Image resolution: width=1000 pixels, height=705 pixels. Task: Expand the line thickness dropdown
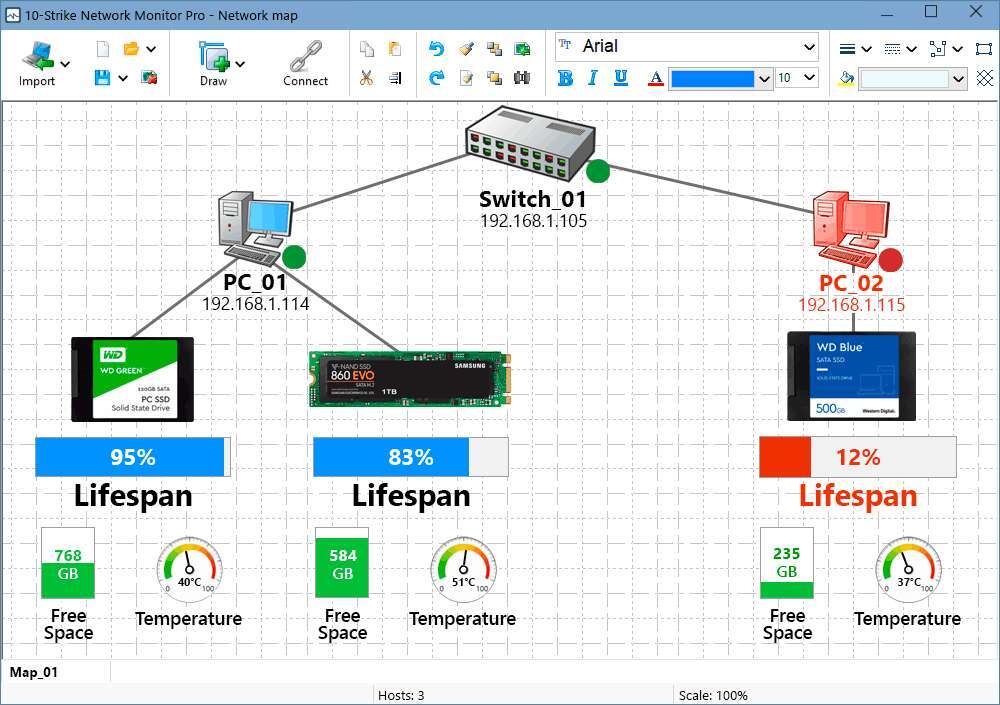[866, 49]
